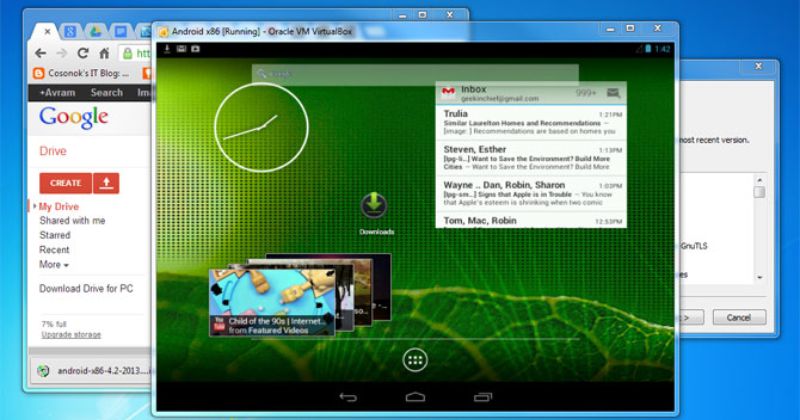Tap the Android recent apps button
The image size is (800, 420).
tap(483, 397)
